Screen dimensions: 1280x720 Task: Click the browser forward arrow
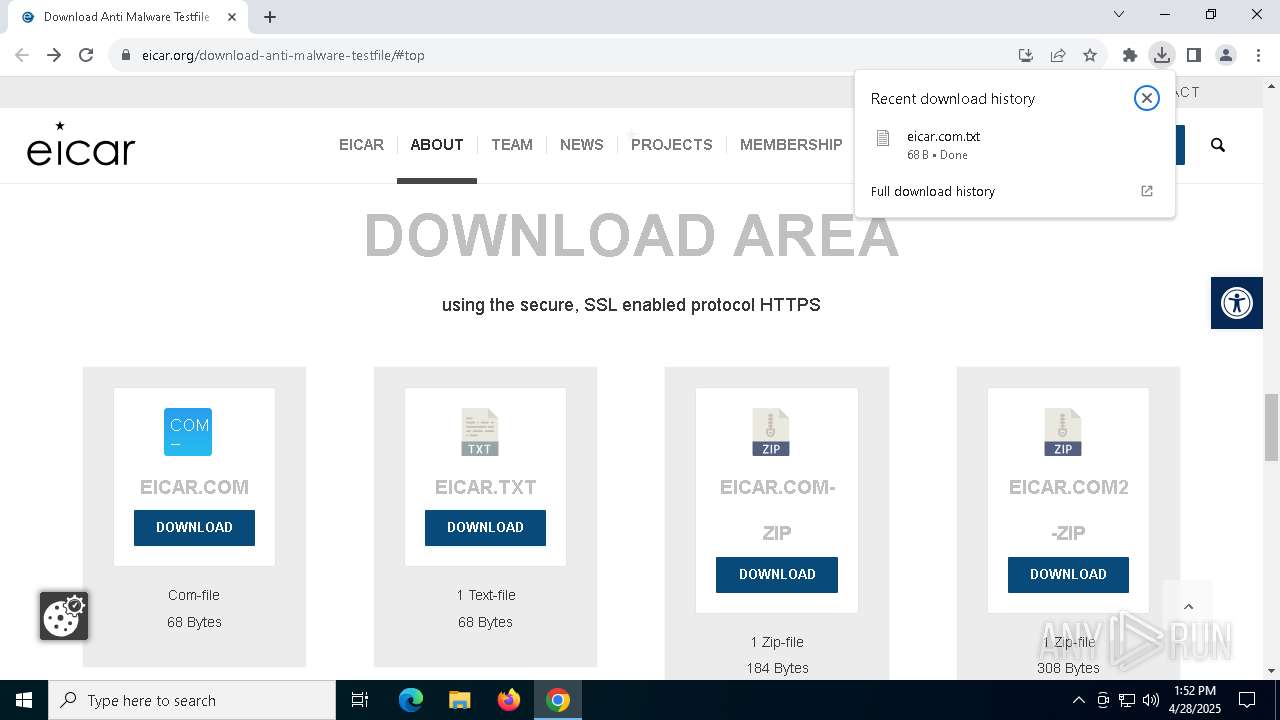54,55
